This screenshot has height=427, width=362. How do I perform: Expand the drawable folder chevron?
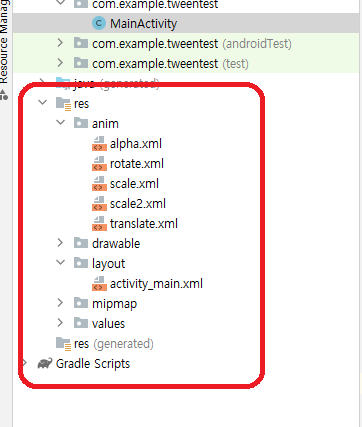pyautogui.click(x=60, y=243)
